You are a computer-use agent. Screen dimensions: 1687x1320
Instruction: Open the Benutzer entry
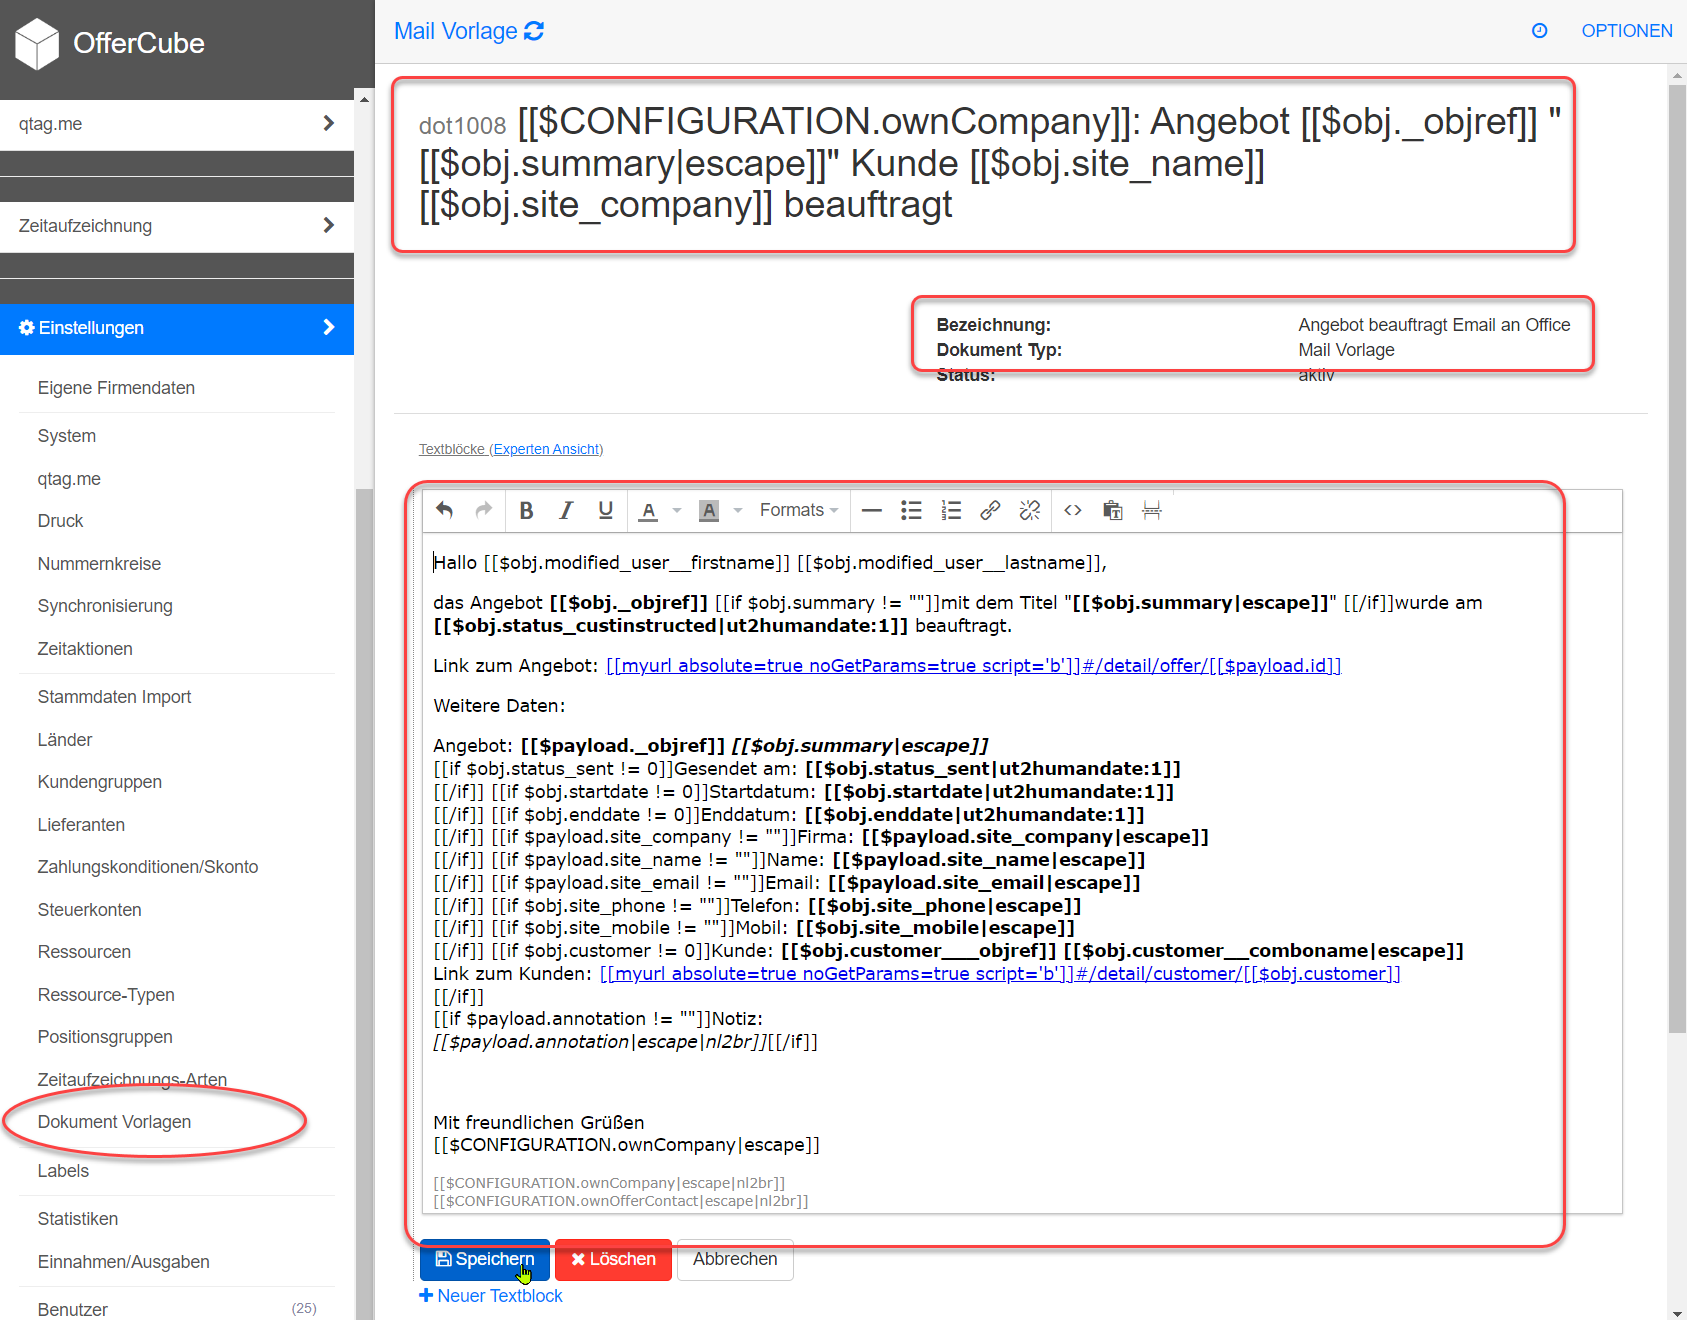coord(72,1310)
